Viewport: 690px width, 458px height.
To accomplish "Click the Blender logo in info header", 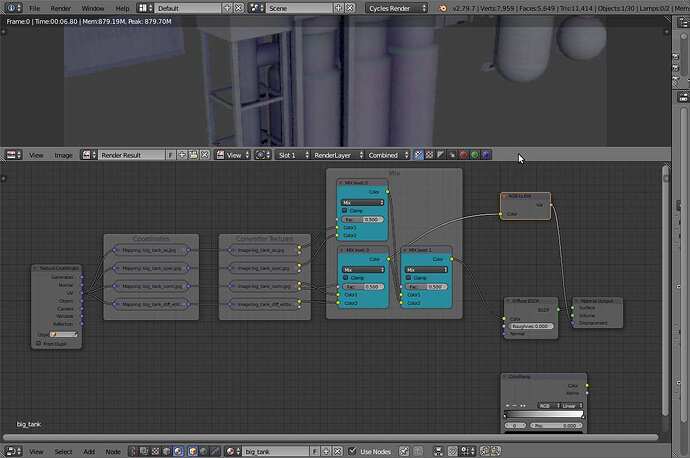I will point(443,8).
